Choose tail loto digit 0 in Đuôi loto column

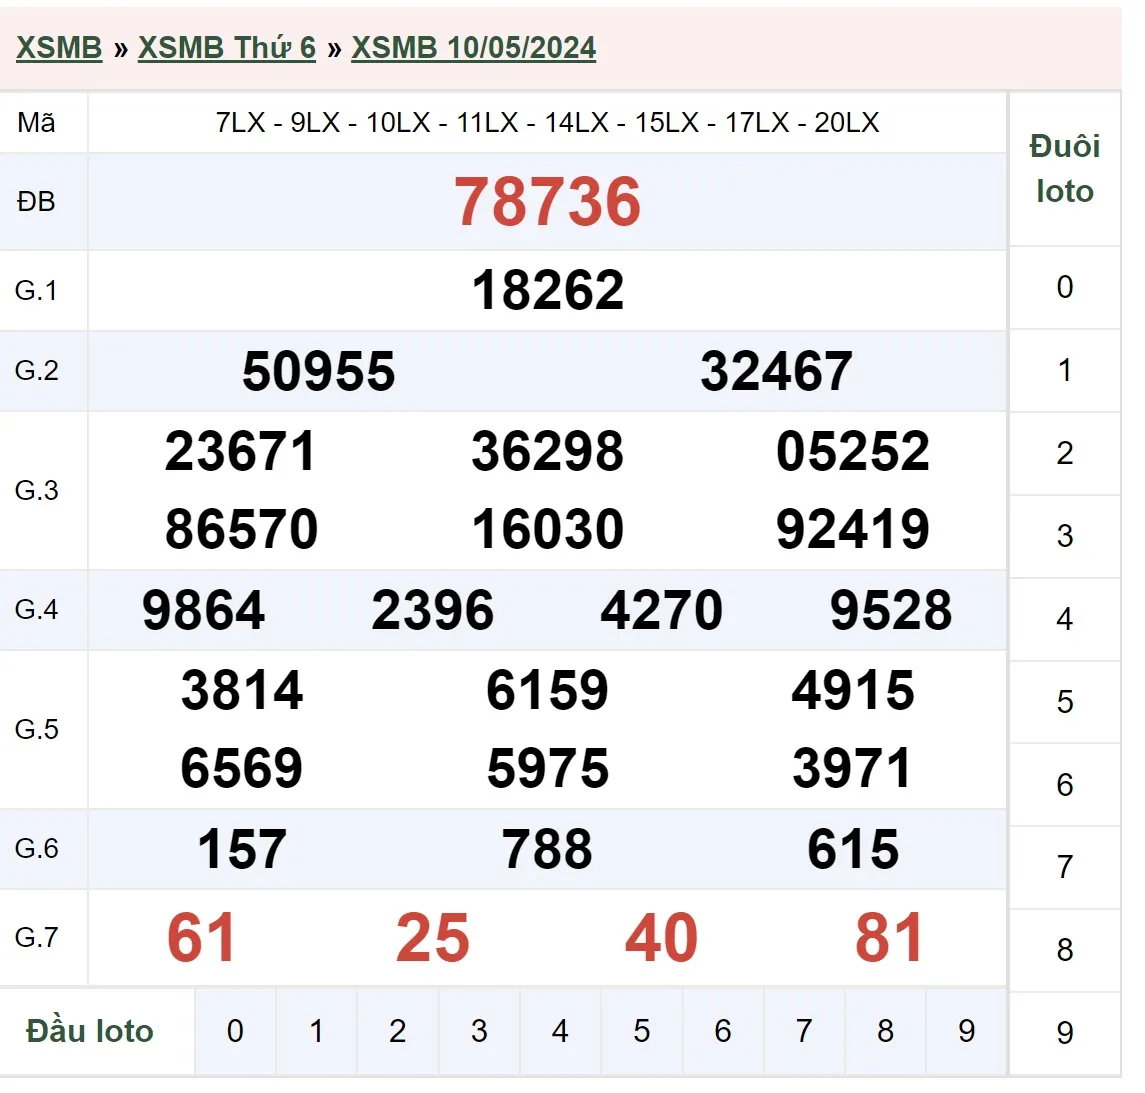[x=1064, y=288]
